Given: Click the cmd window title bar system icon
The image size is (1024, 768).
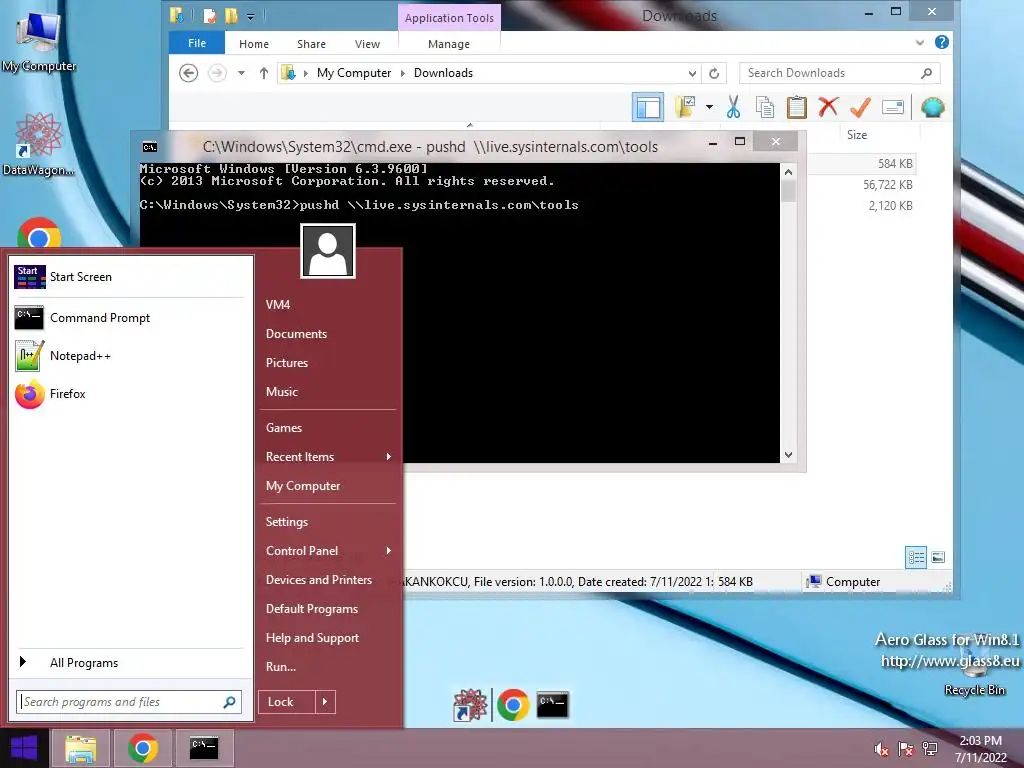Looking at the screenshot, I should (x=150, y=147).
